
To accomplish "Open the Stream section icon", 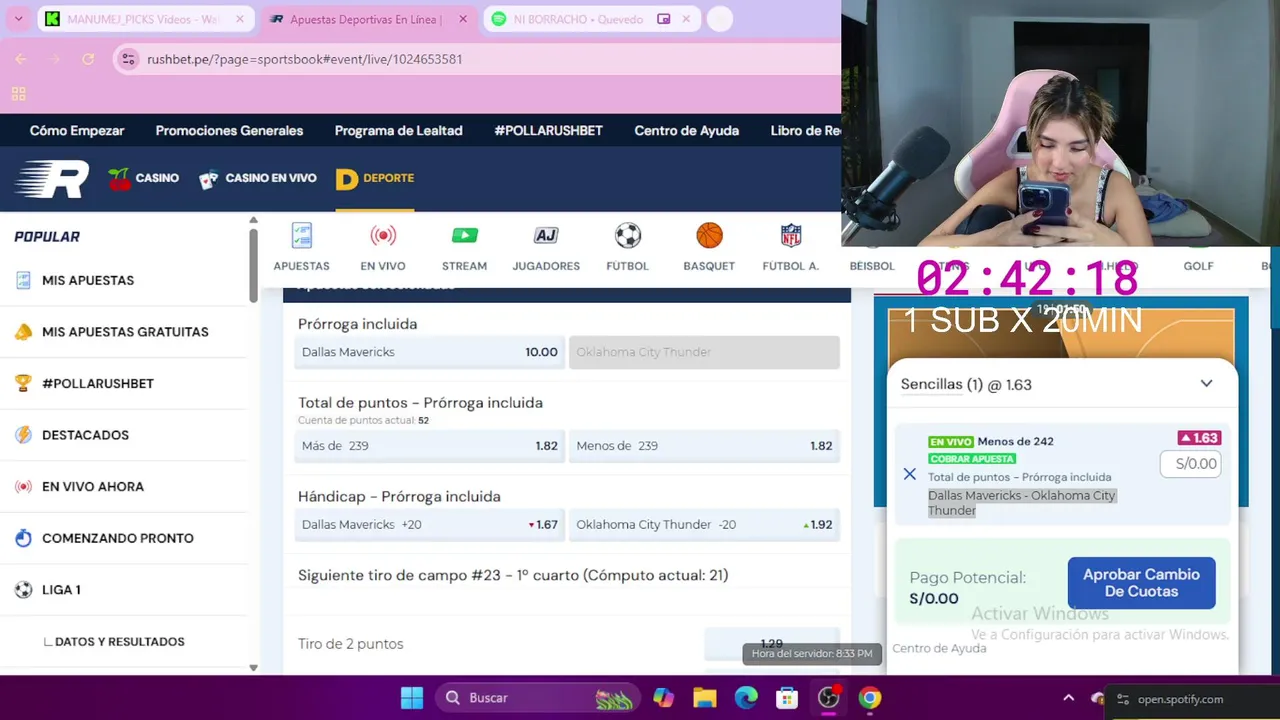I will coord(464,247).
